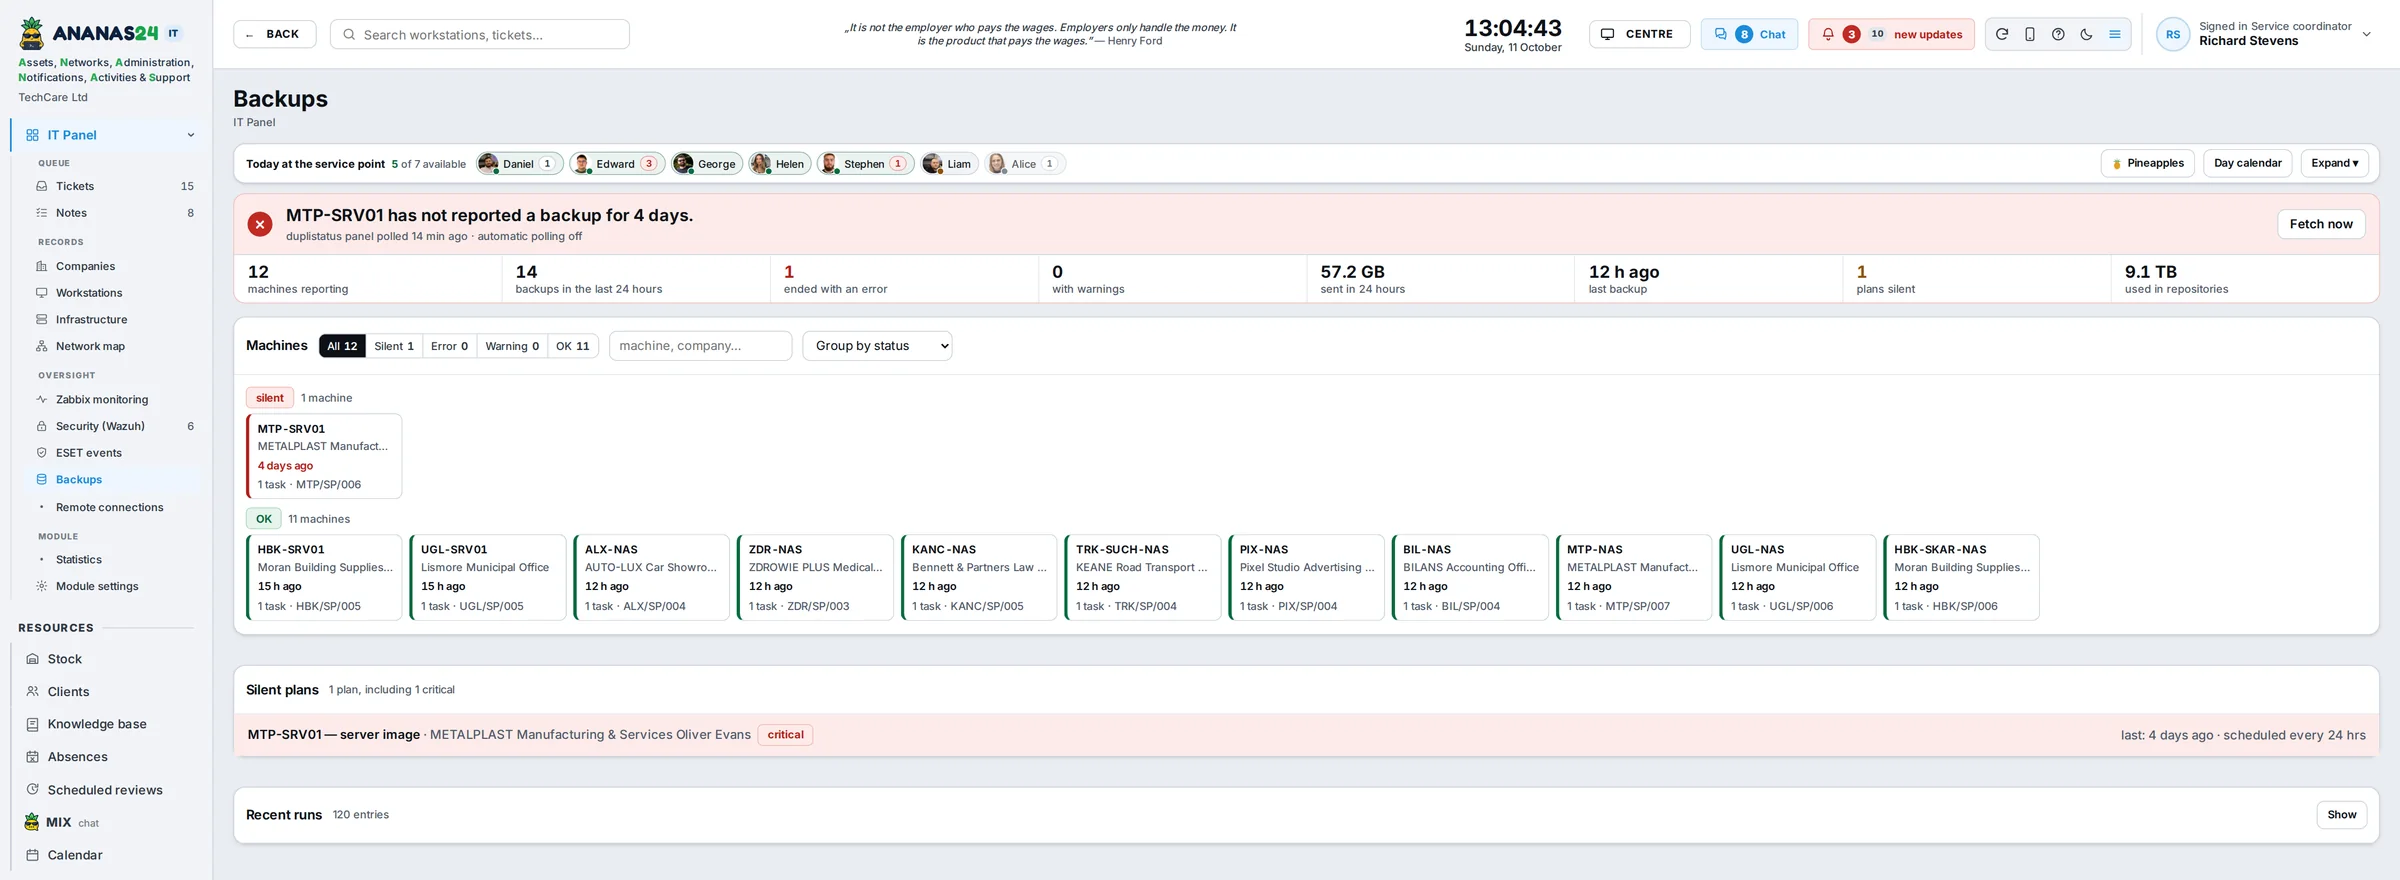Open the Module settings sidebar item
The image size is (2400, 880).
point(115,586)
